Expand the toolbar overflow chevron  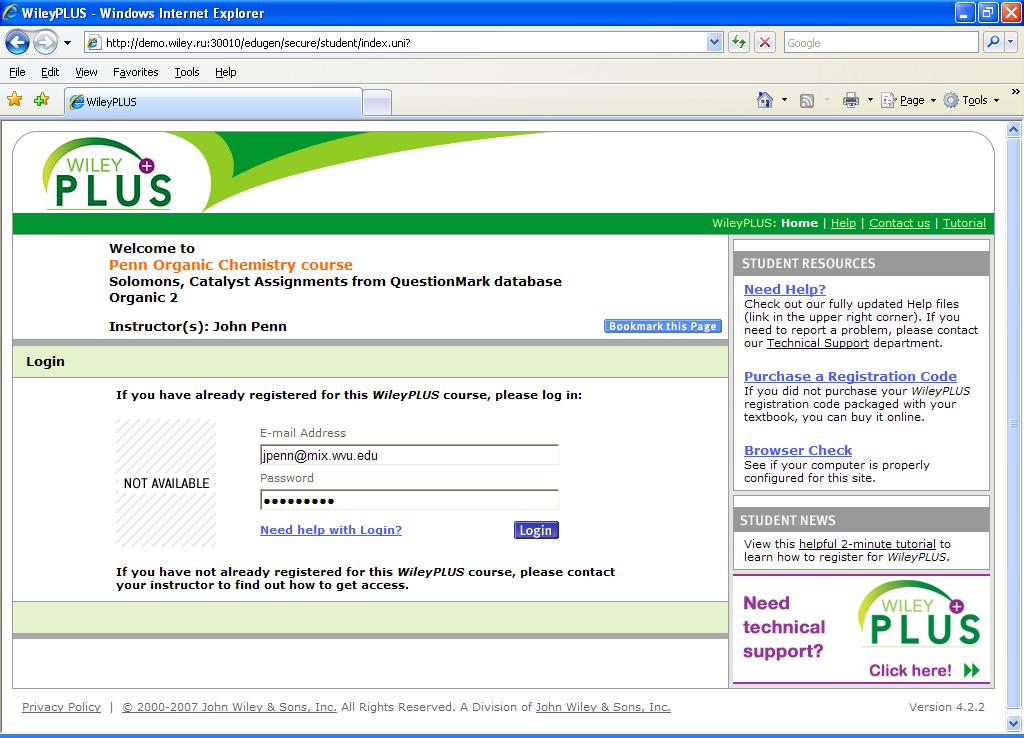1015,92
